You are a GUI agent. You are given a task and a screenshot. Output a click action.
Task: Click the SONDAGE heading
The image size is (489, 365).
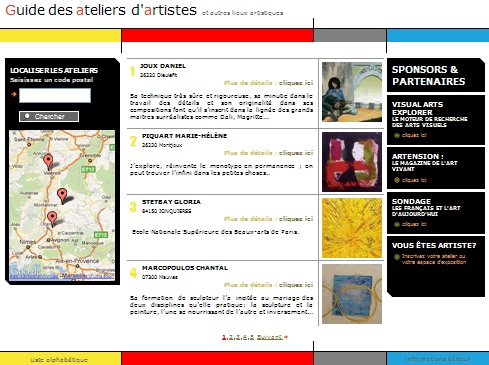(x=411, y=201)
